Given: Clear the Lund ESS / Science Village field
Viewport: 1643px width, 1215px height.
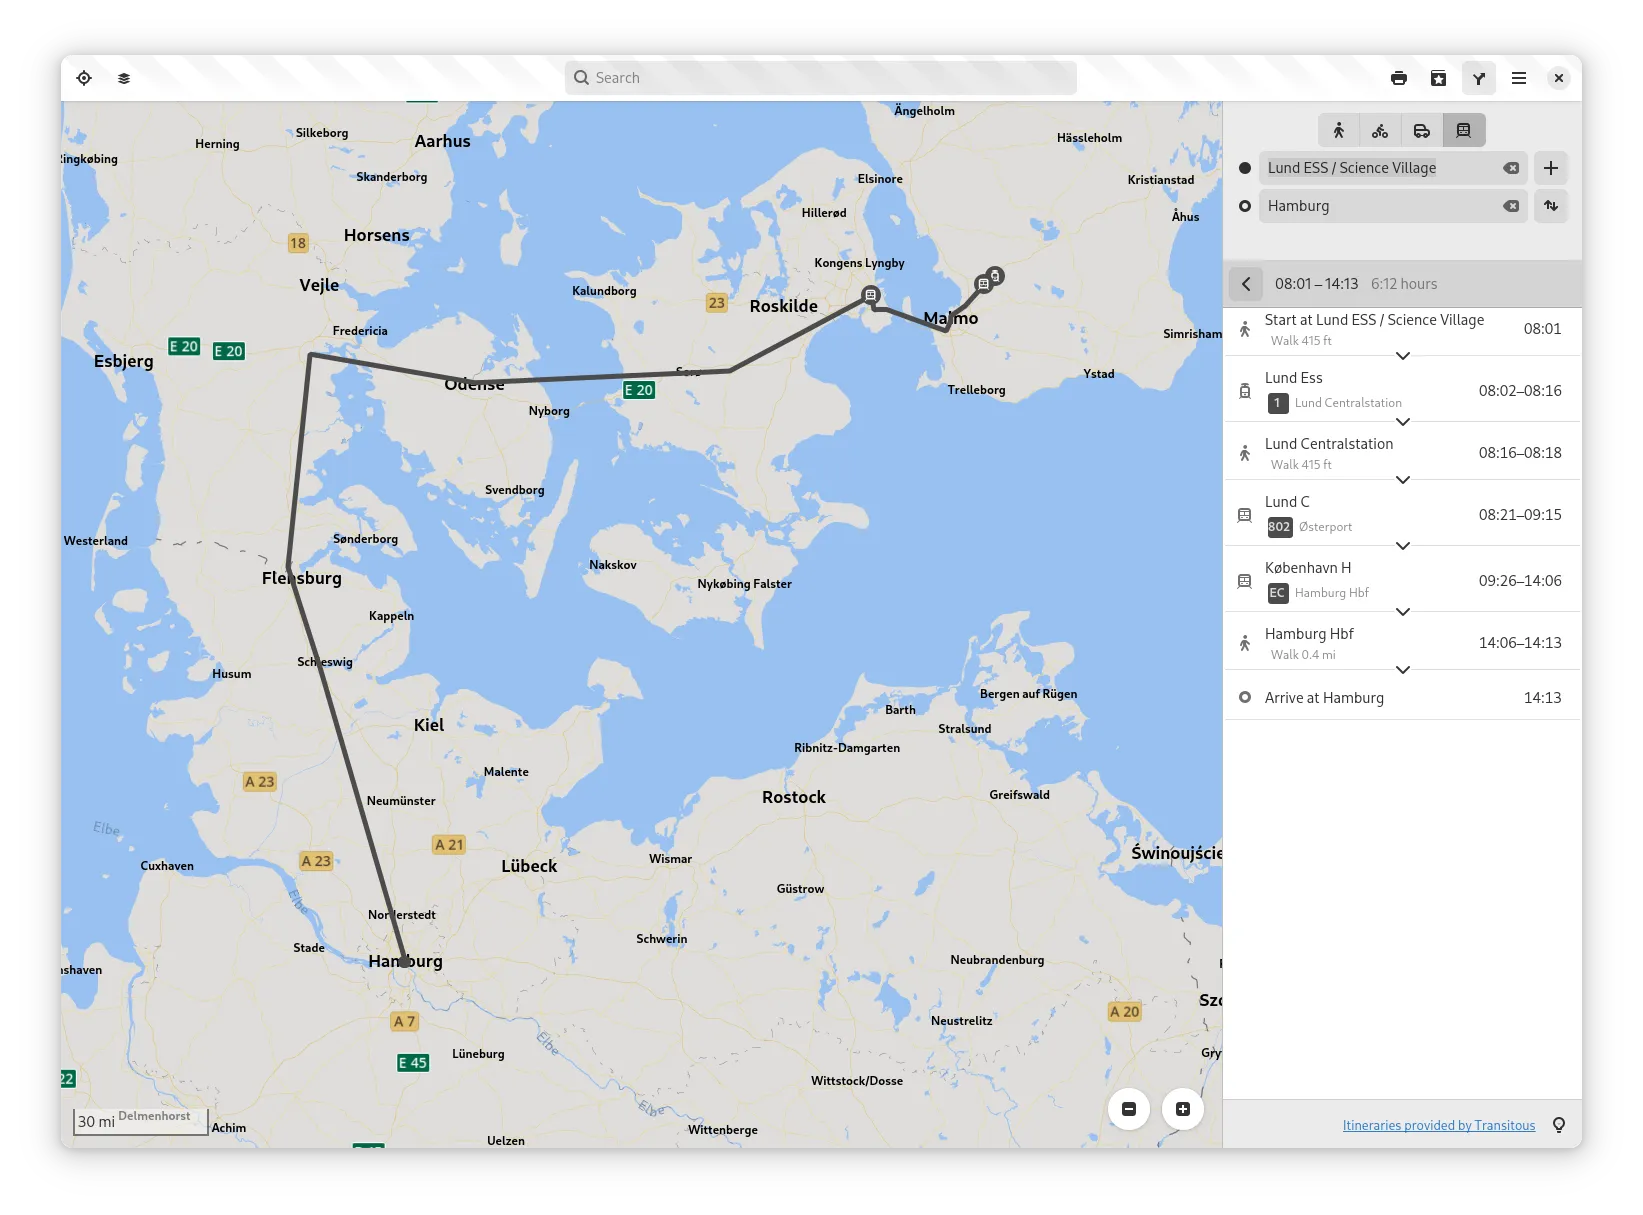Looking at the screenshot, I should pos(1511,168).
